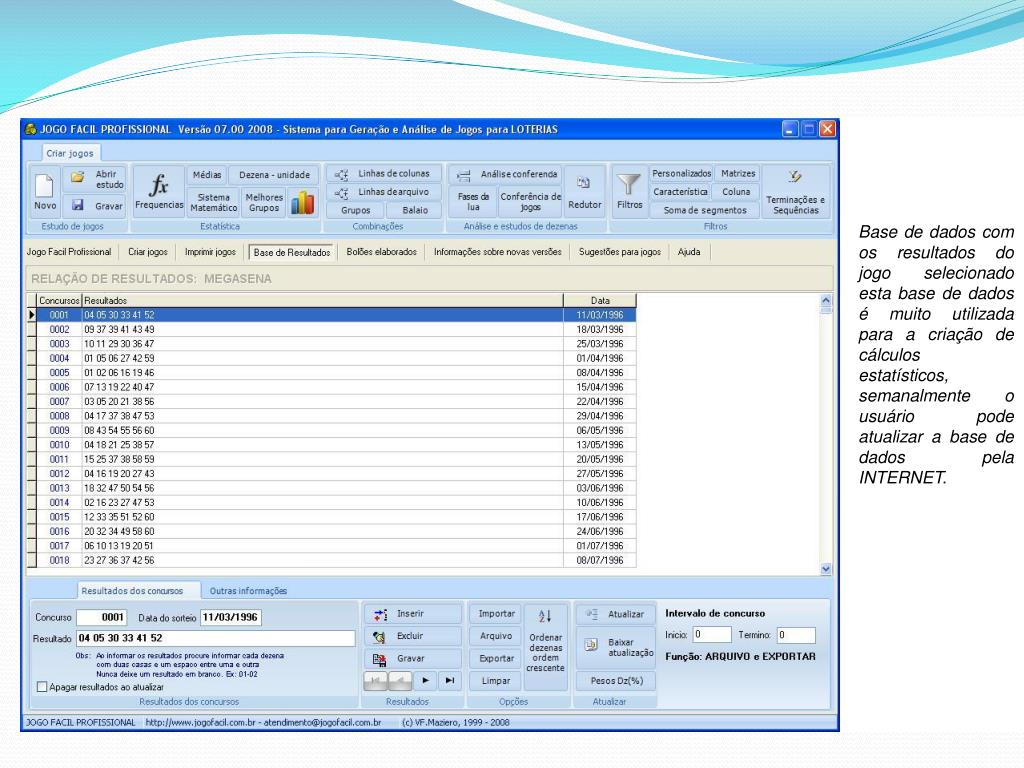Viewport: 1024px width, 768px height.
Task: Jump to the last result record
Action: (450, 680)
